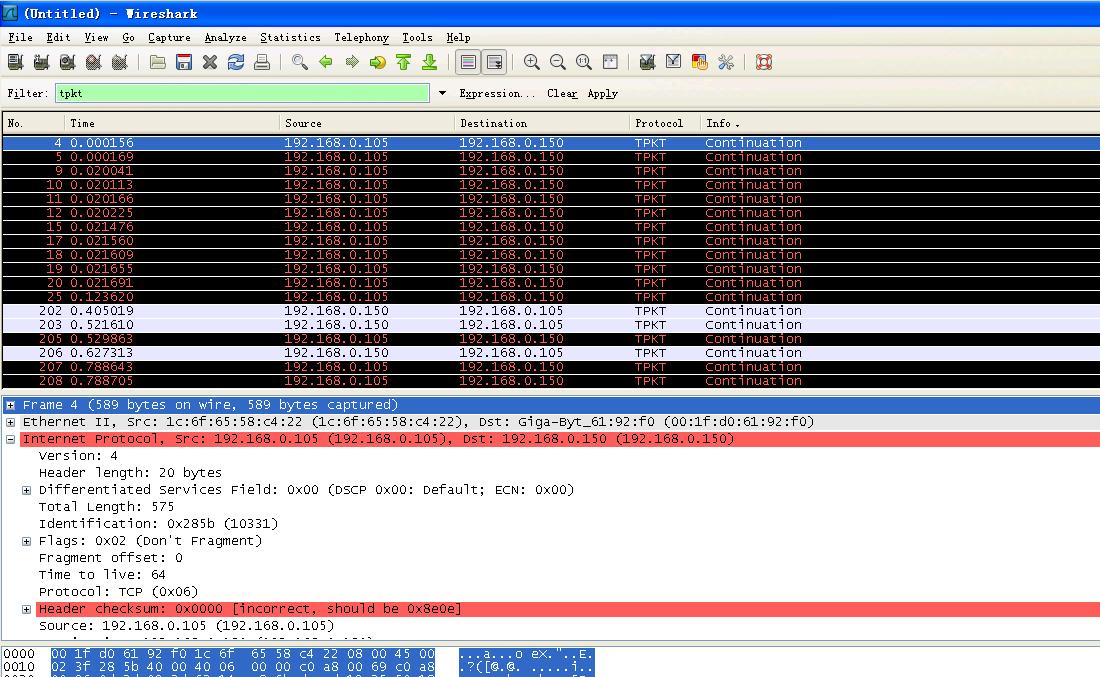Apply the display filter

(x=603, y=93)
